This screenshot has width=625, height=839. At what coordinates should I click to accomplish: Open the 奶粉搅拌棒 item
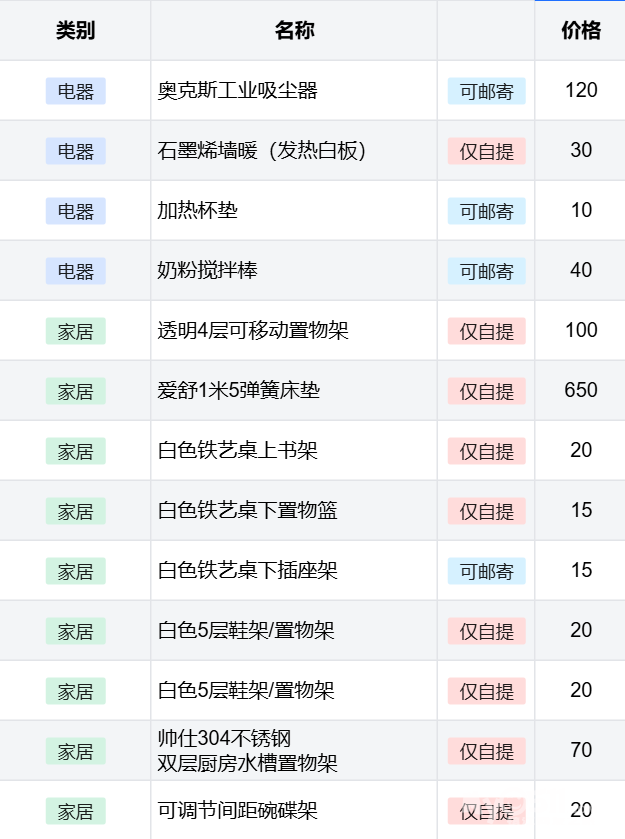(x=208, y=271)
